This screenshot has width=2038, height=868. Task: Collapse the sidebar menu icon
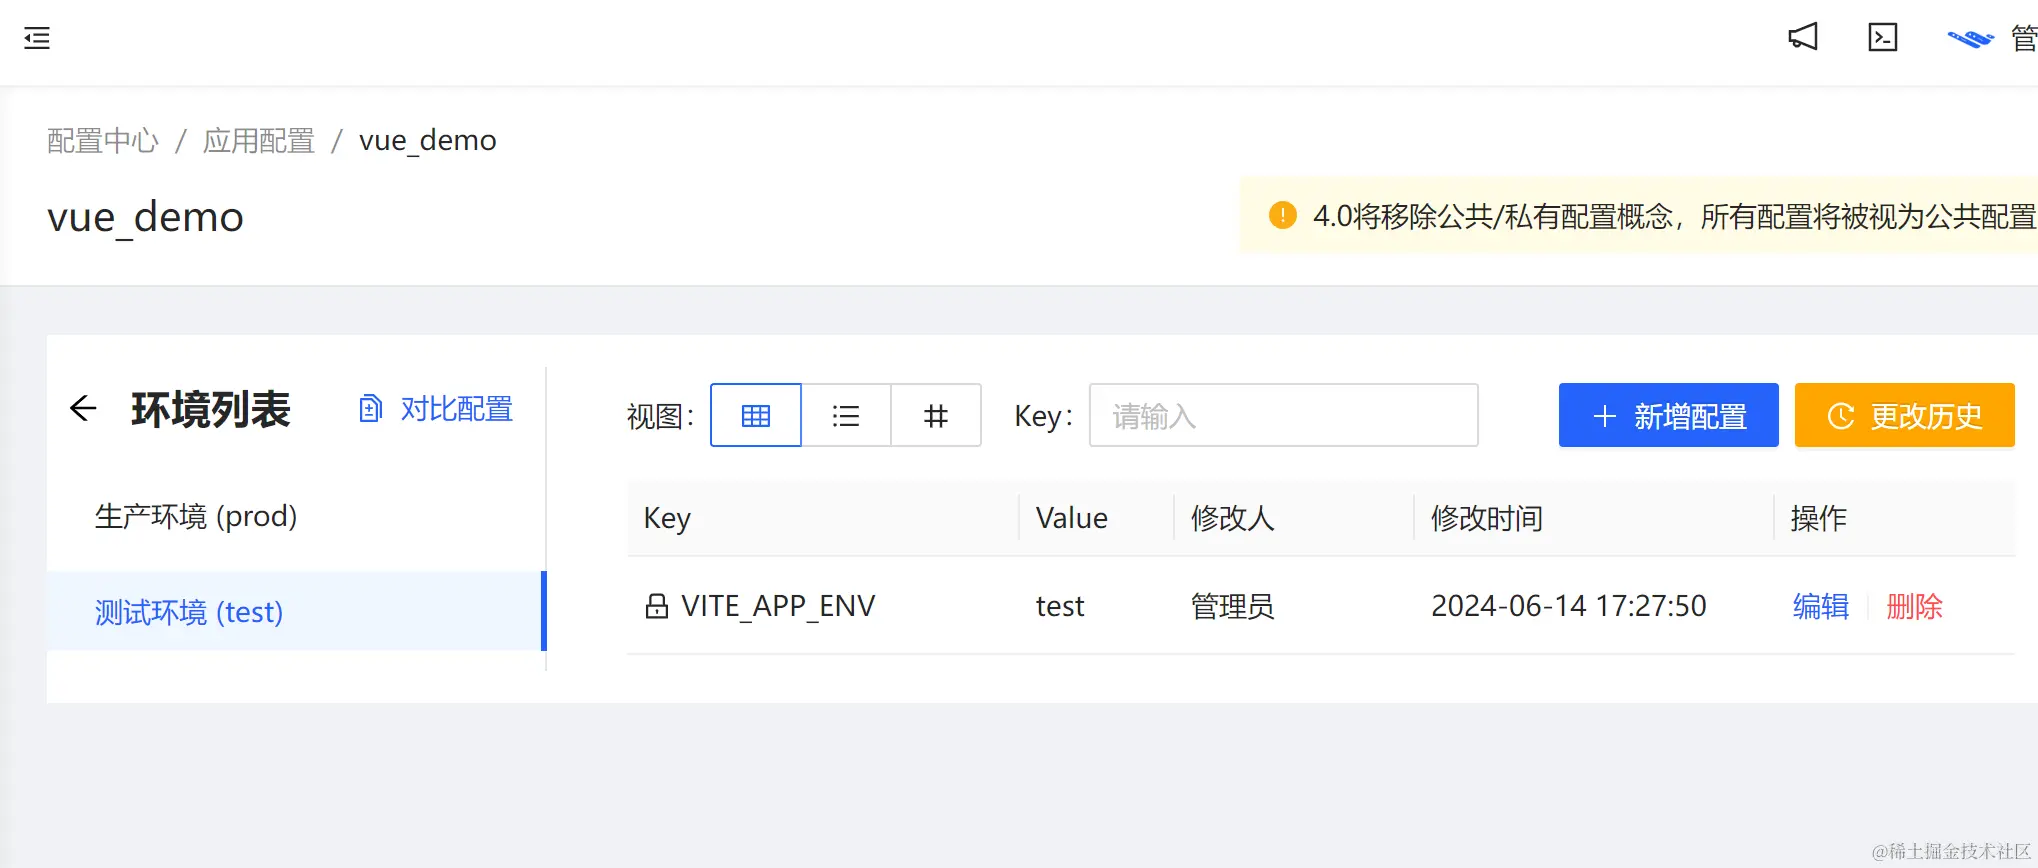(37, 38)
